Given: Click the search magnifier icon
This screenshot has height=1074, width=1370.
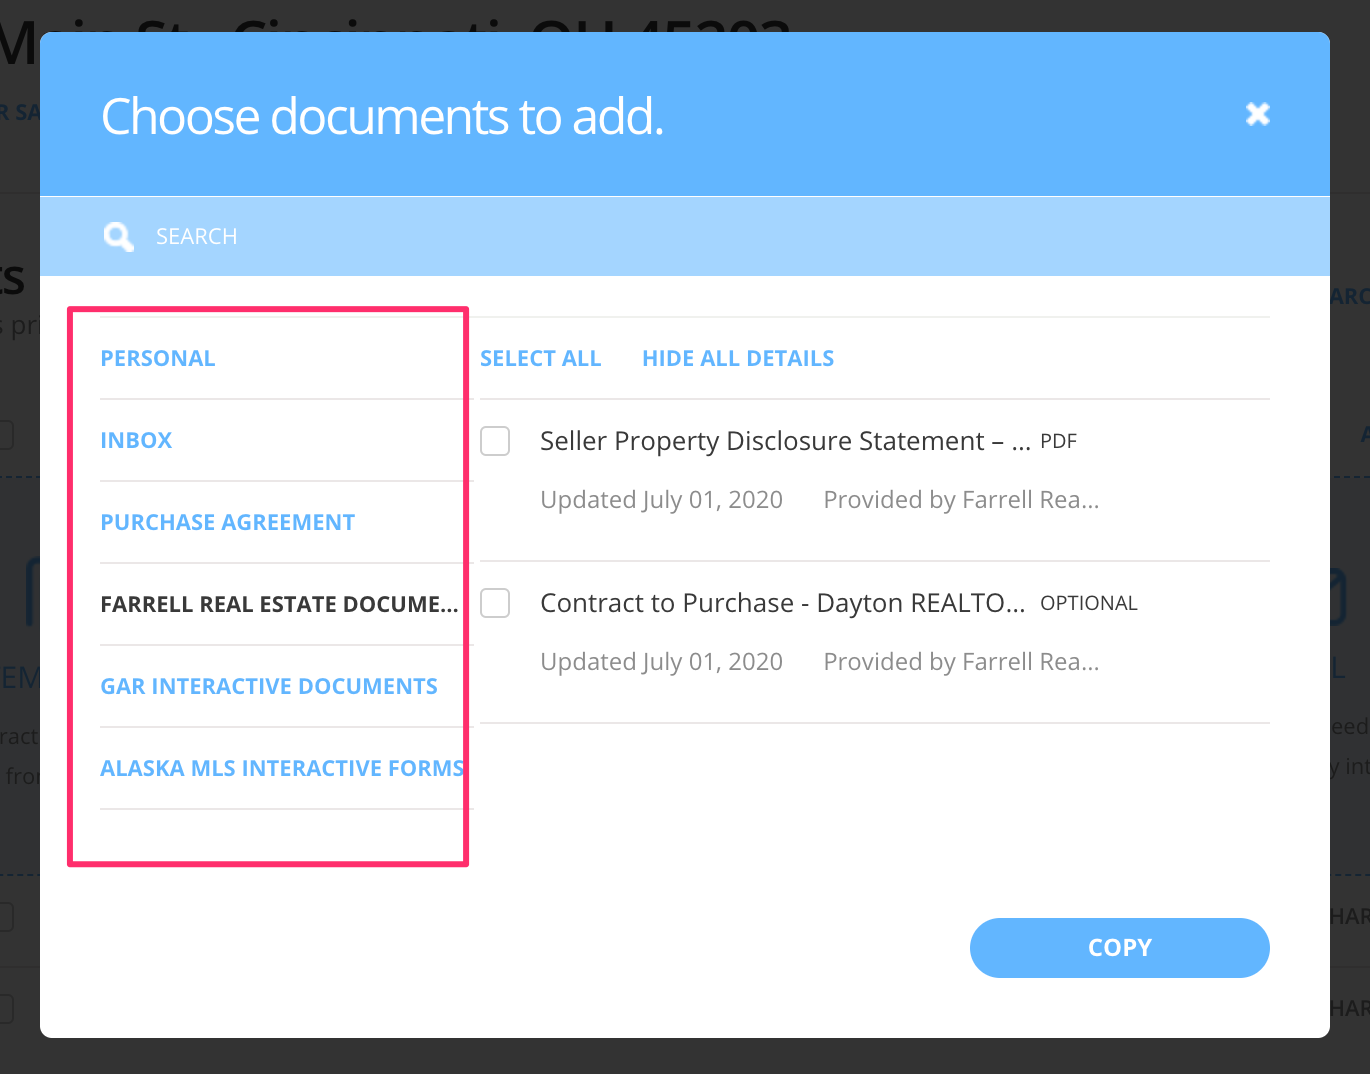Looking at the screenshot, I should pyautogui.click(x=118, y=236).
